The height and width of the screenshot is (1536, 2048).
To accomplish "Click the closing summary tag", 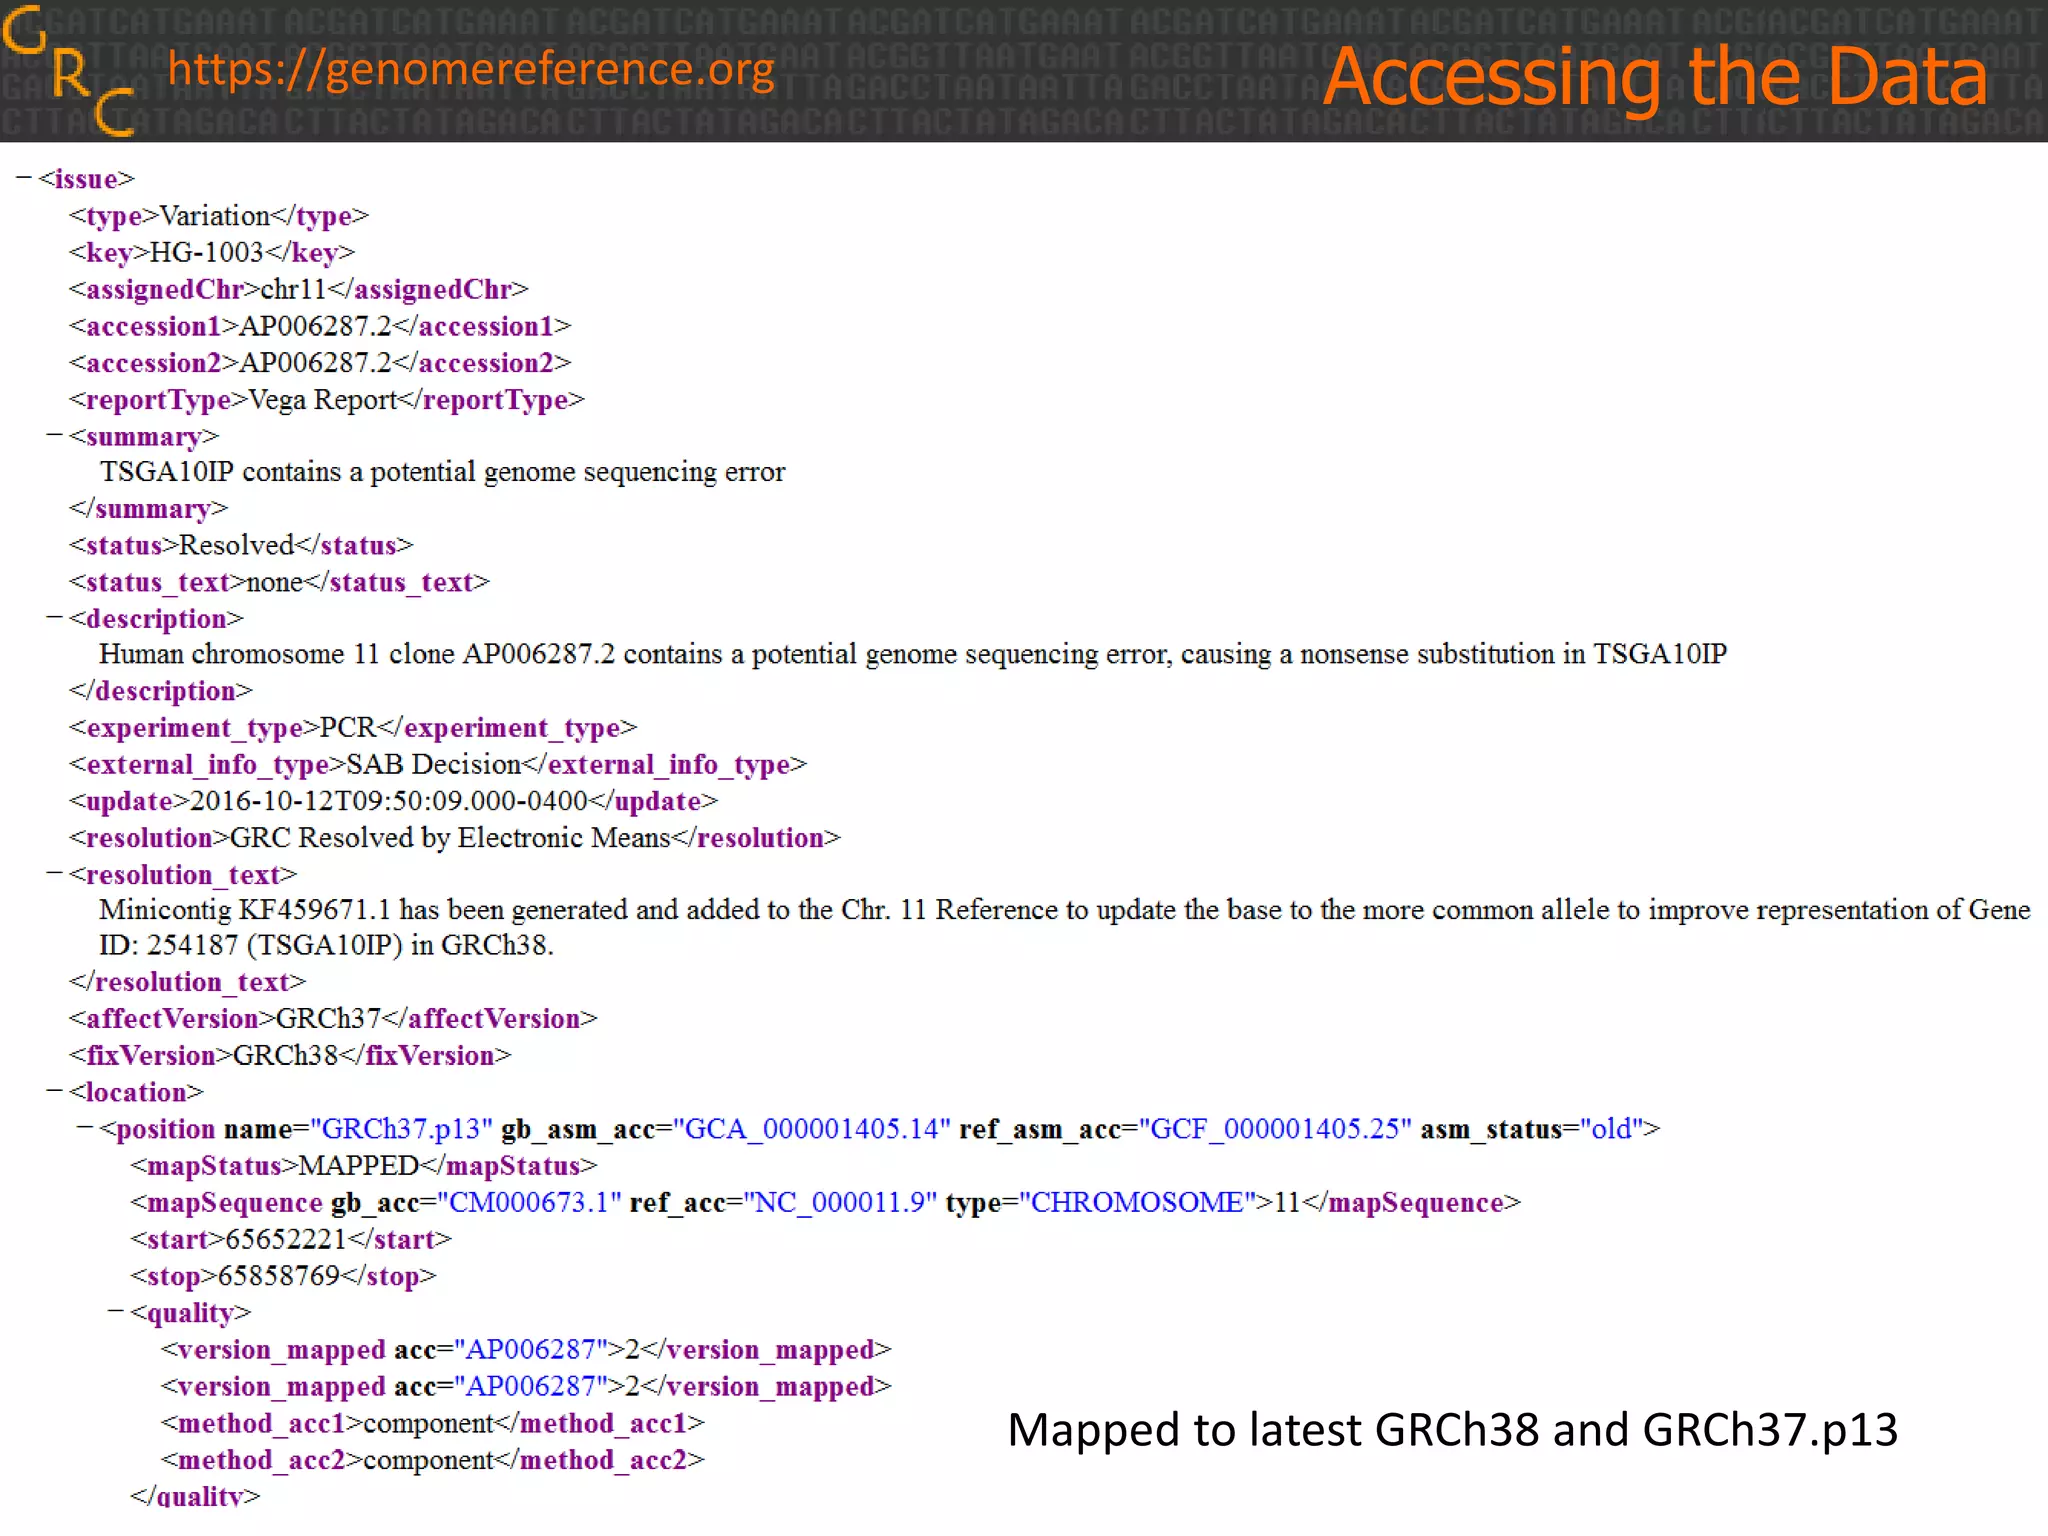I will (x=148, y=509).
